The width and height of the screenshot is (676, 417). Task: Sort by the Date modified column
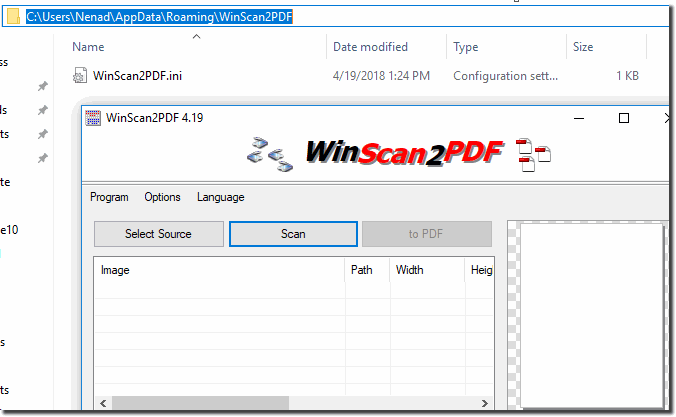[x=370, y=47]
